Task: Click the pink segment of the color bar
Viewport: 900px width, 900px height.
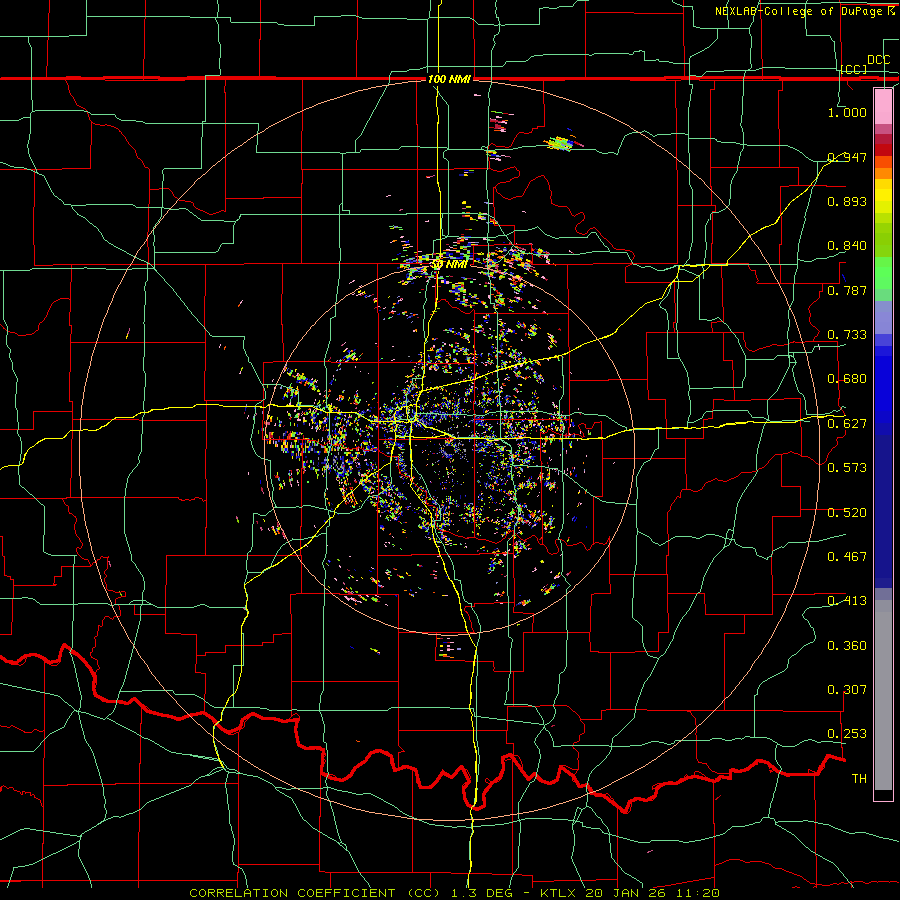Action: [883, 107]
